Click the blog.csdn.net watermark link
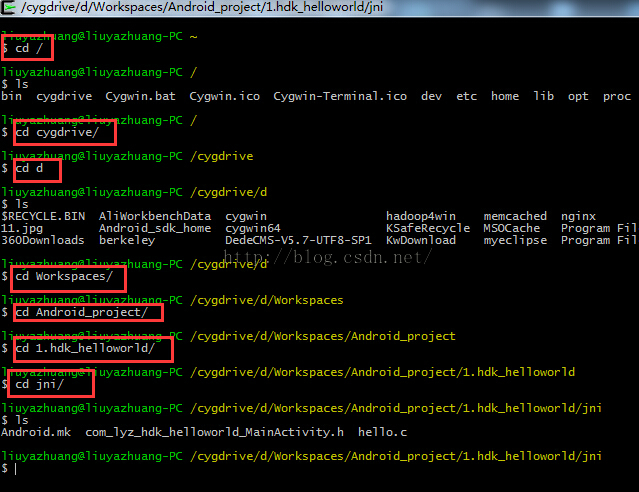Image resolution: width=639 pixels, height=492 pixels. click(x=327, y=257)
